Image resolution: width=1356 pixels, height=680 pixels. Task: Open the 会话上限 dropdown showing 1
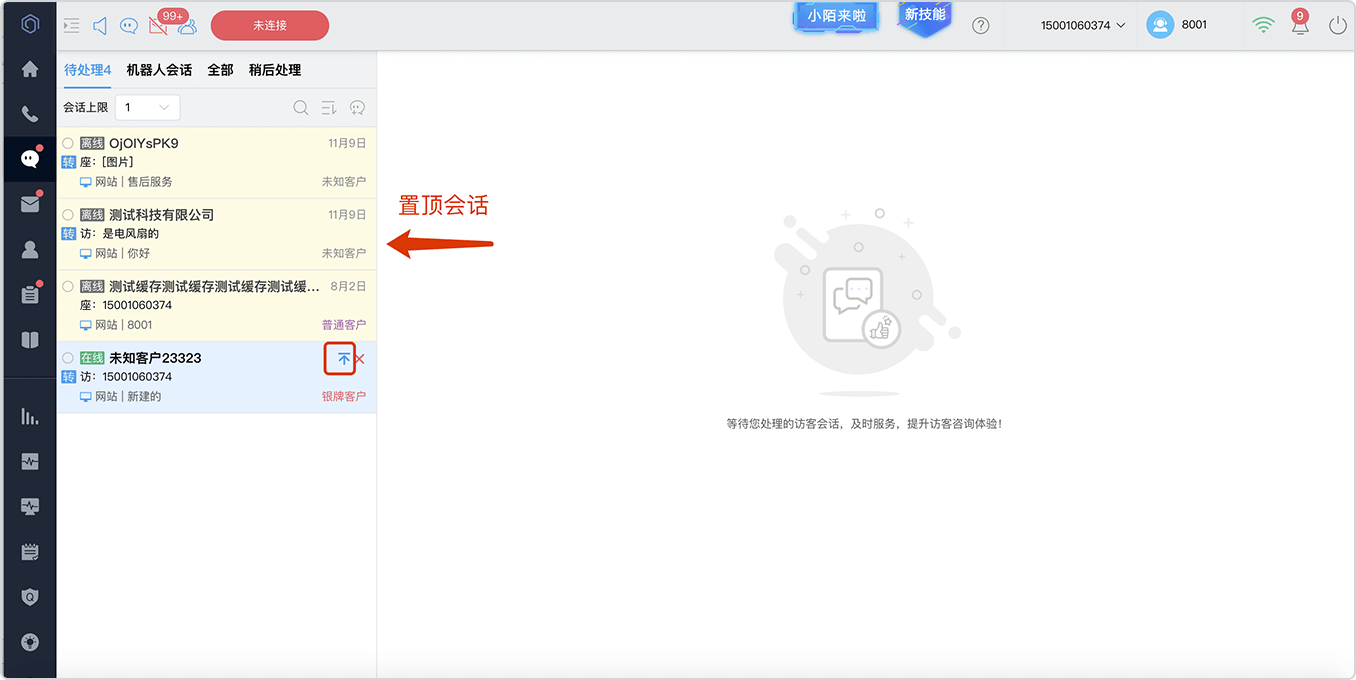point(148,107)
